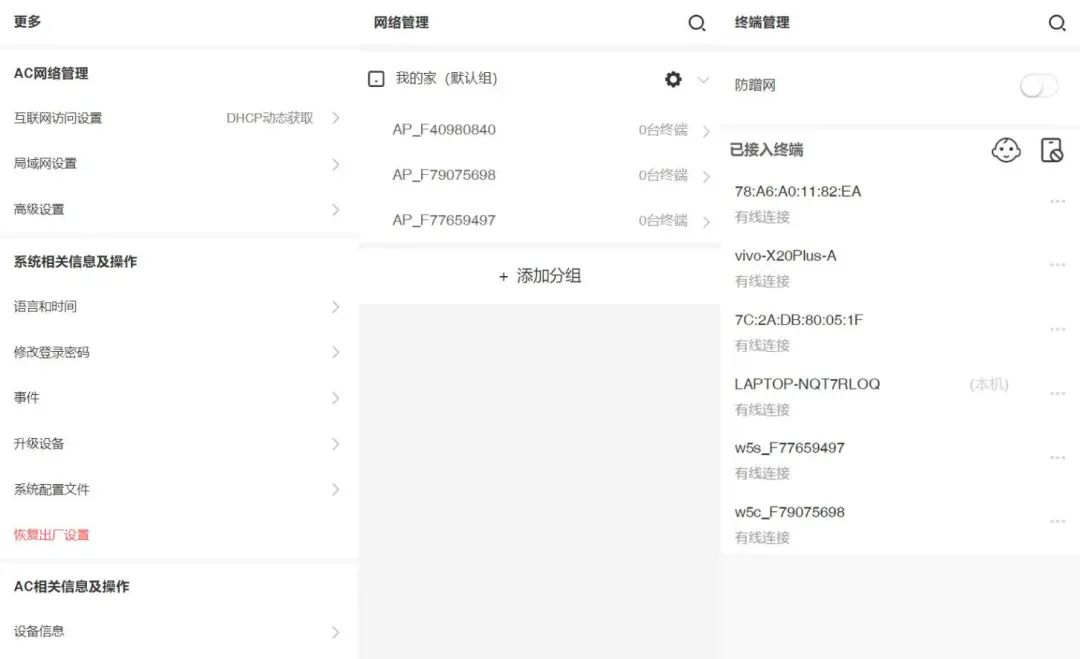Open 局域网设置 menu item
Image resolution: width=1080 pixels, height=659 pixels.
coord(178,164)
